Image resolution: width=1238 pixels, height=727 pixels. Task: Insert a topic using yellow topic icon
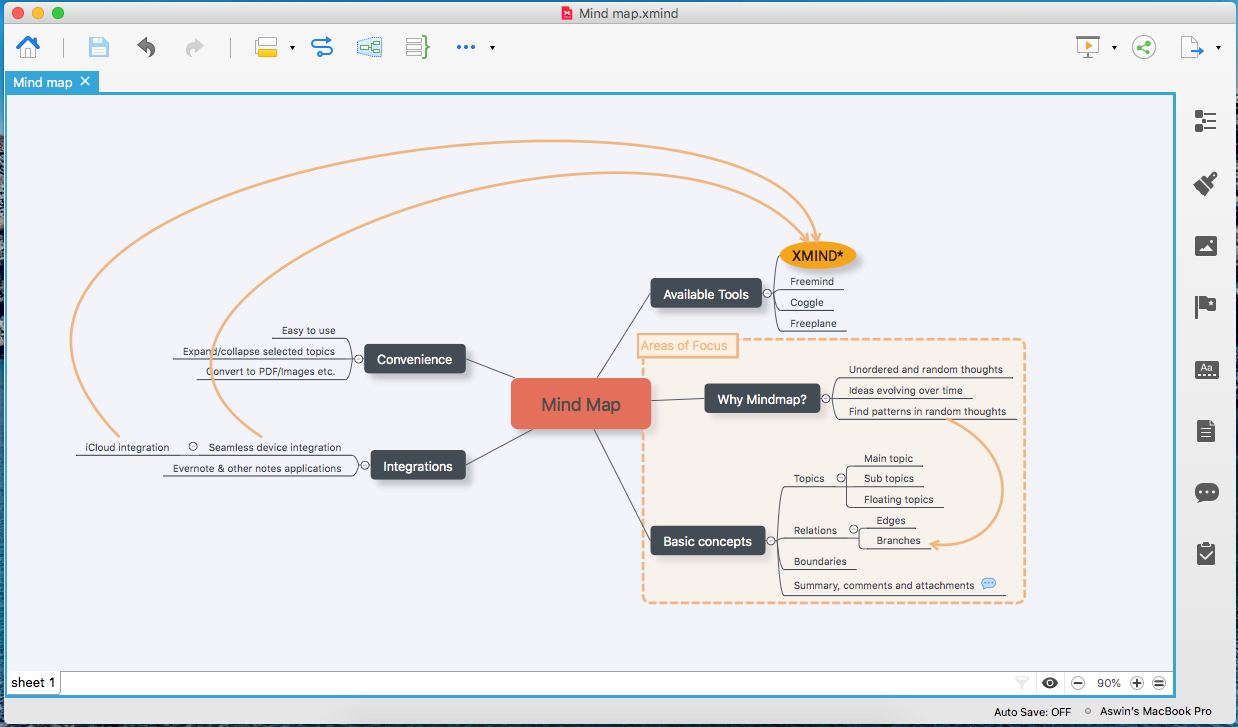click(266, 47)
